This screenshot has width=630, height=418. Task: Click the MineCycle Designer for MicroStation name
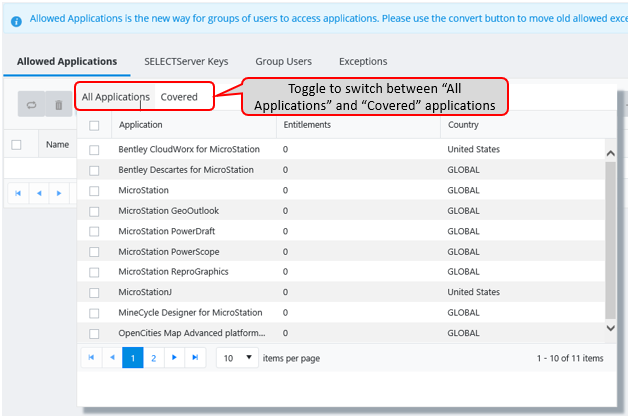coord(190,313)
